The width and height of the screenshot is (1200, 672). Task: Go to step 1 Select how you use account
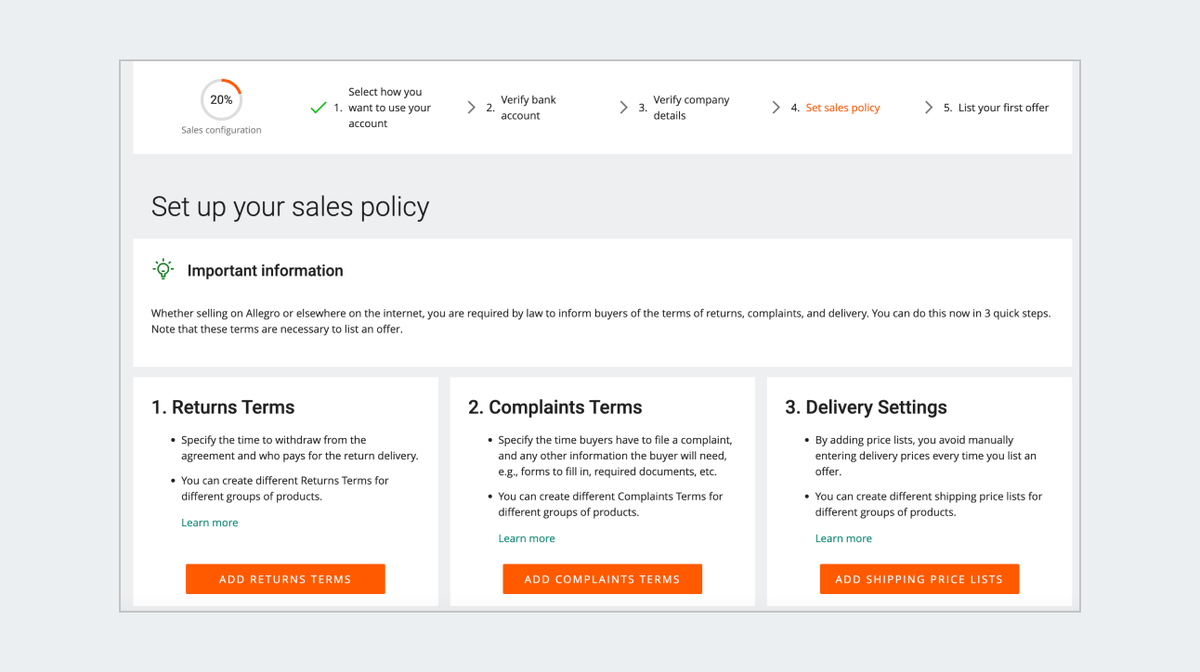tap(389, 108)
